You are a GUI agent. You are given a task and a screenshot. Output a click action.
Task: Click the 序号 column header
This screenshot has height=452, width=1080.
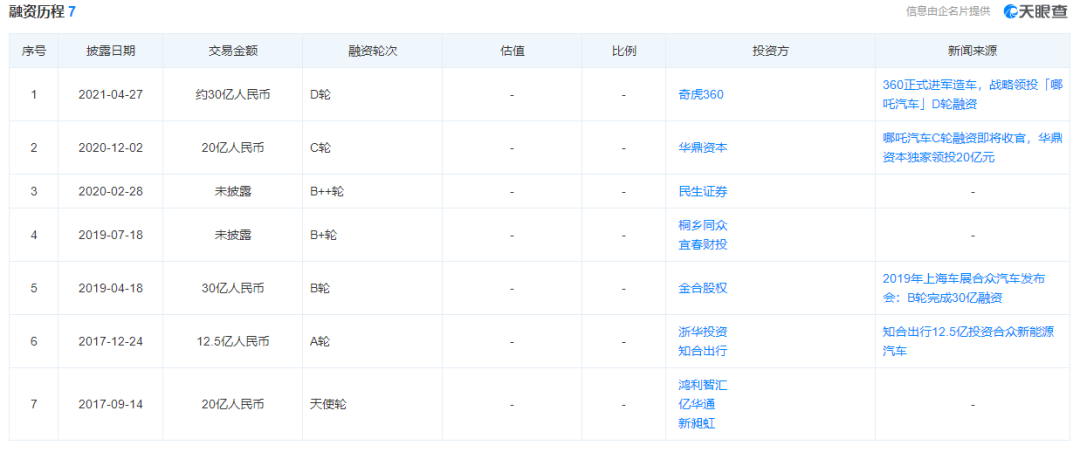coord(34,51)
